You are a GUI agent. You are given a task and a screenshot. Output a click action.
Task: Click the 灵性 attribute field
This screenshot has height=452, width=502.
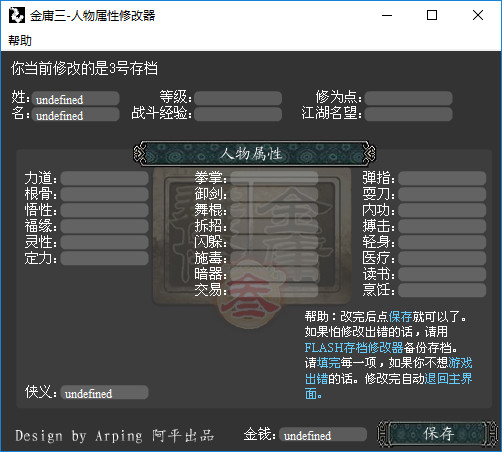104,242
